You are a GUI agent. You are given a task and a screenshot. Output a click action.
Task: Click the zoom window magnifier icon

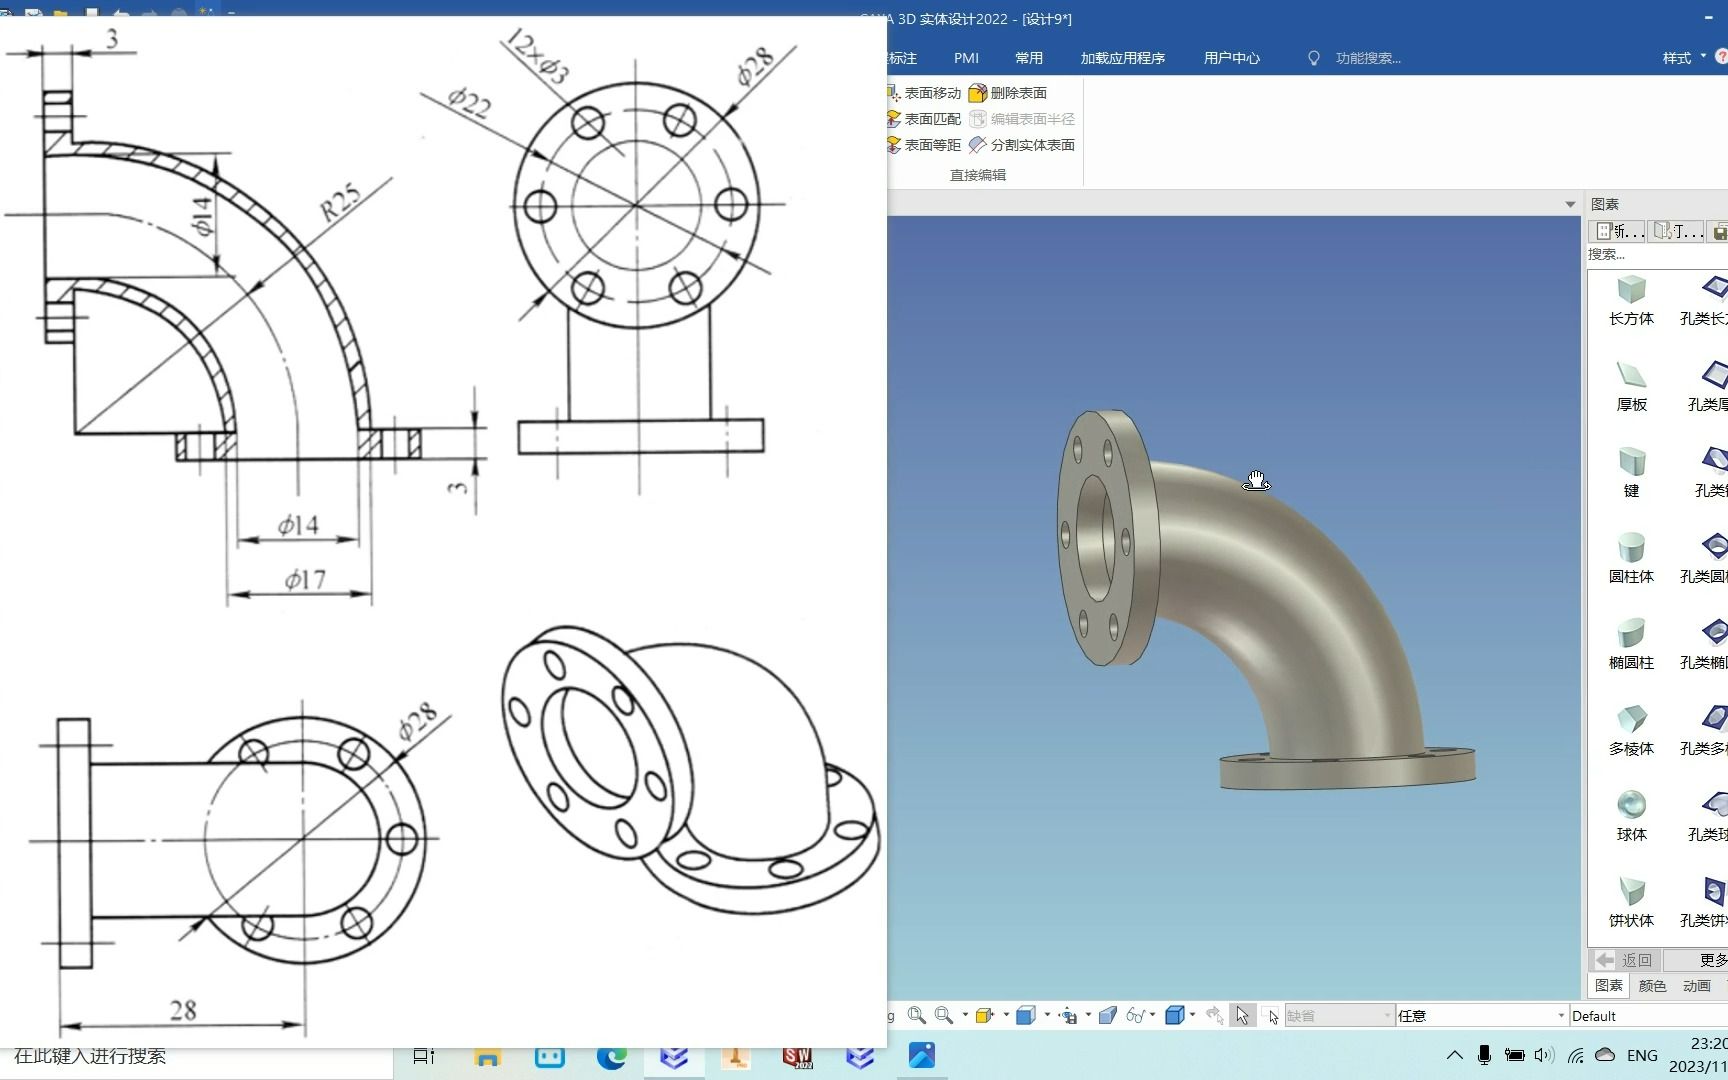point(916,1015)
